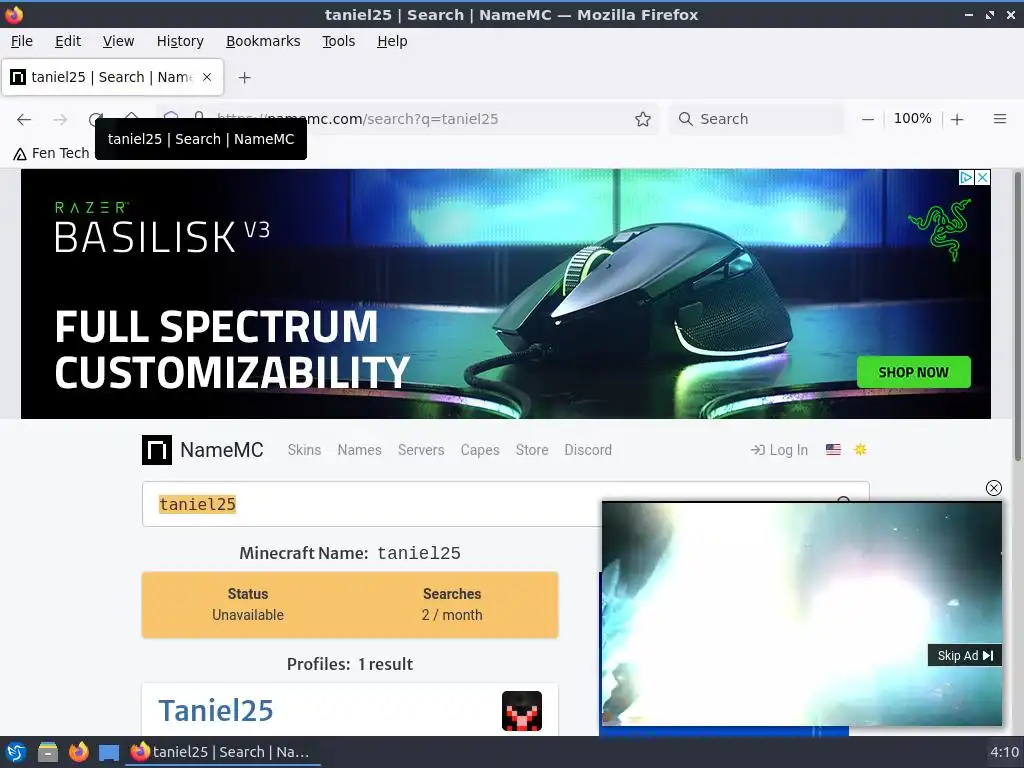The image size is (1024, 768).
Task: Close the Razer banner ad with X
Action: coord(983,178)
